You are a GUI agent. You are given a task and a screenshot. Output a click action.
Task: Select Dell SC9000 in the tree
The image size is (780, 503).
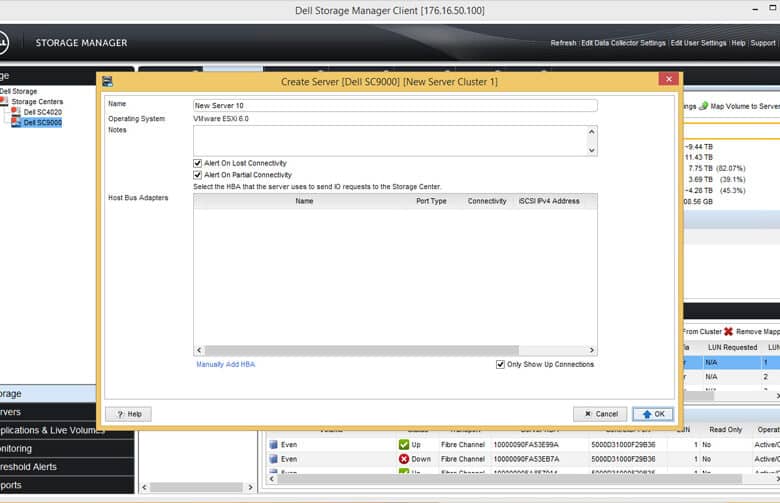(x=43, y=122)
